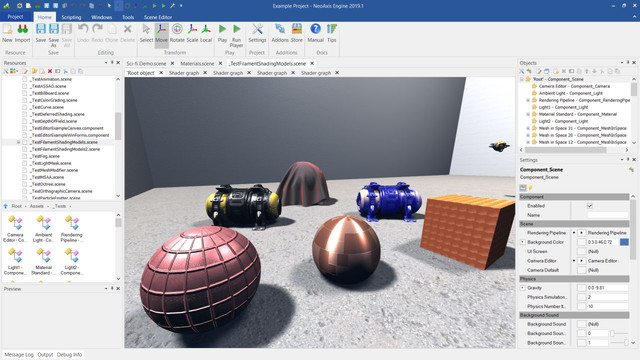Tick checkbox beside _TestCurve.scene
The height and width of the screenshot is (360, 640).
[25, 107]
